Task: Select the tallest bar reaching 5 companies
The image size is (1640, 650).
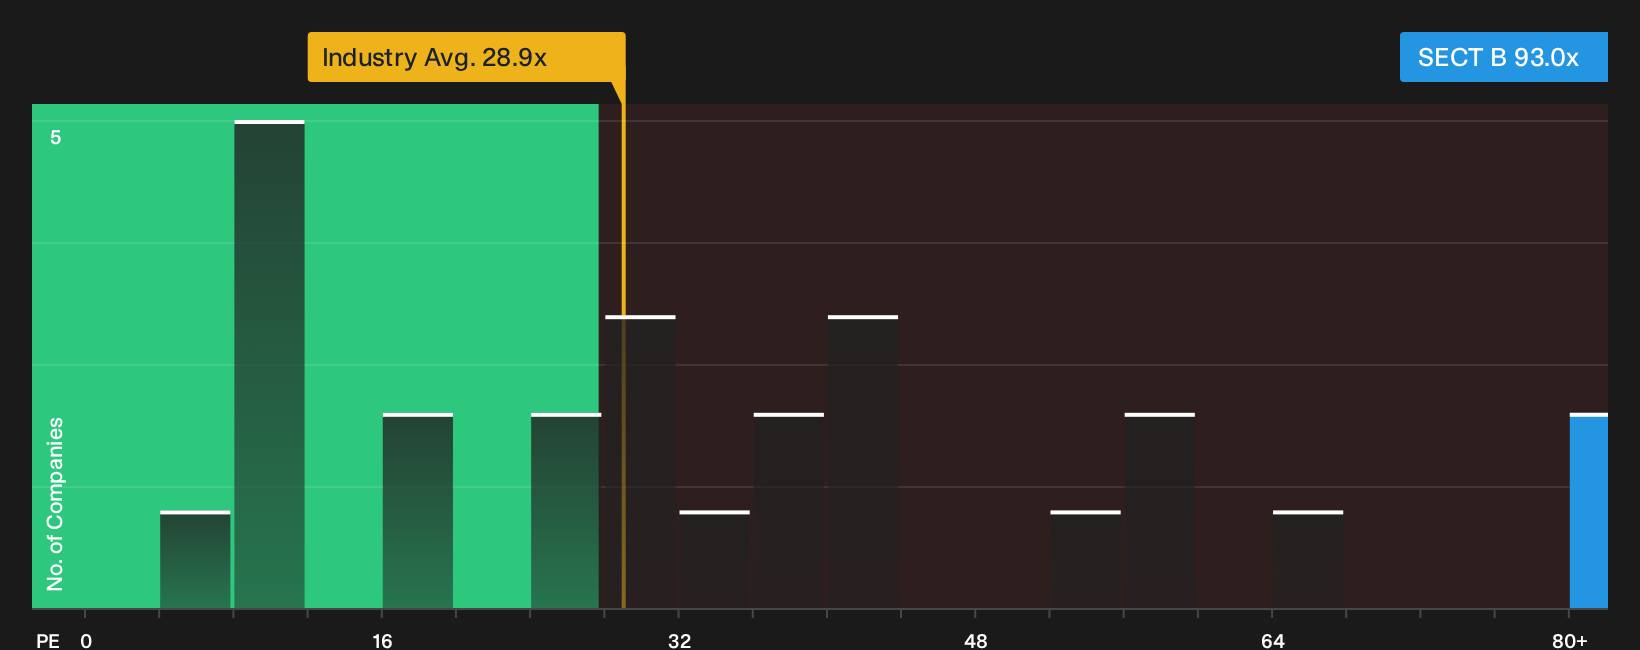Action: tap(269, 364)
